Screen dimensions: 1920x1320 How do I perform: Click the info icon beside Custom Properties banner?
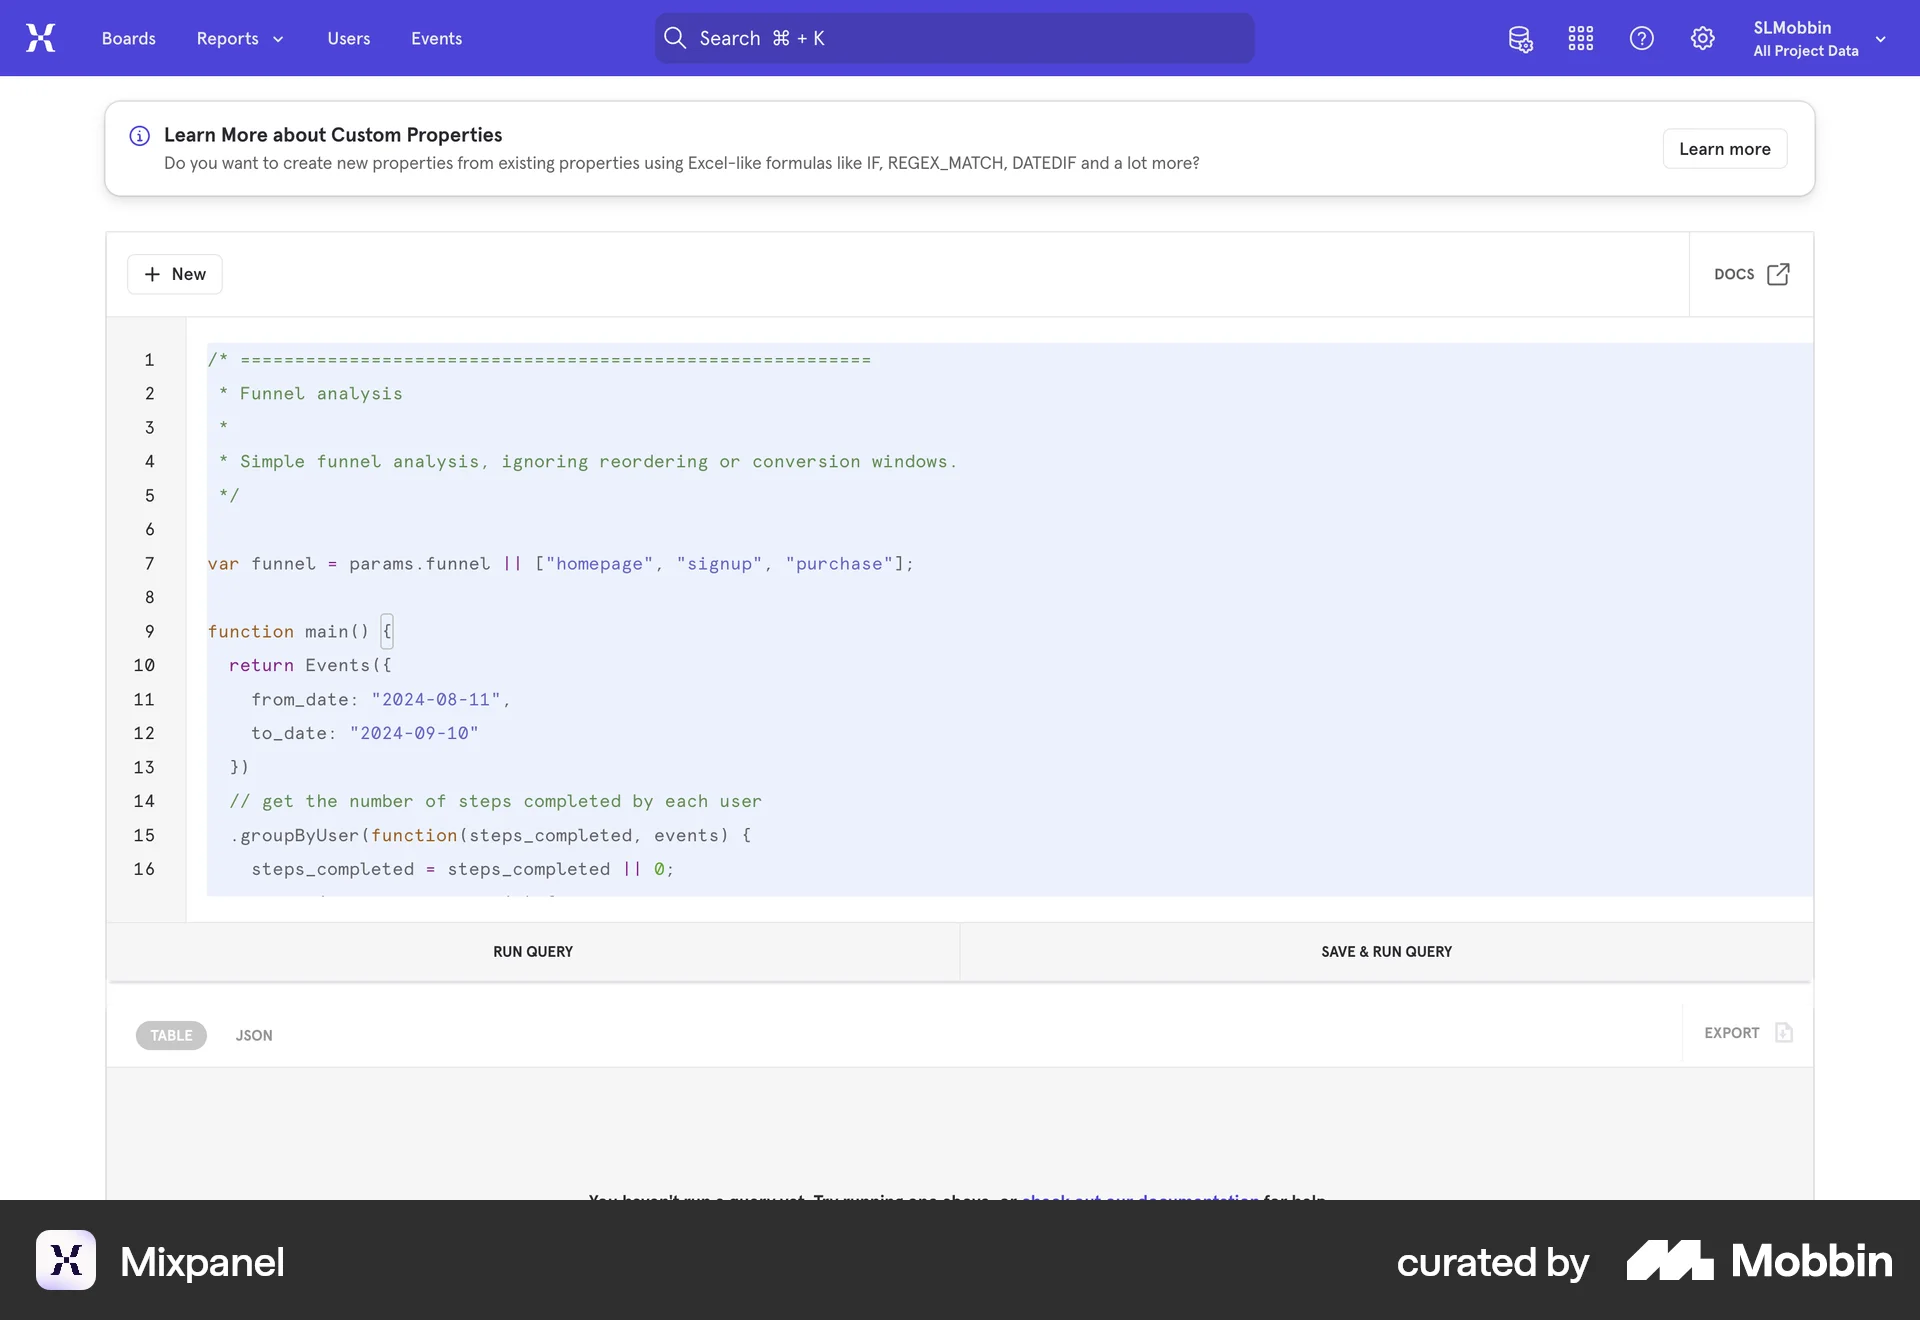139,136
